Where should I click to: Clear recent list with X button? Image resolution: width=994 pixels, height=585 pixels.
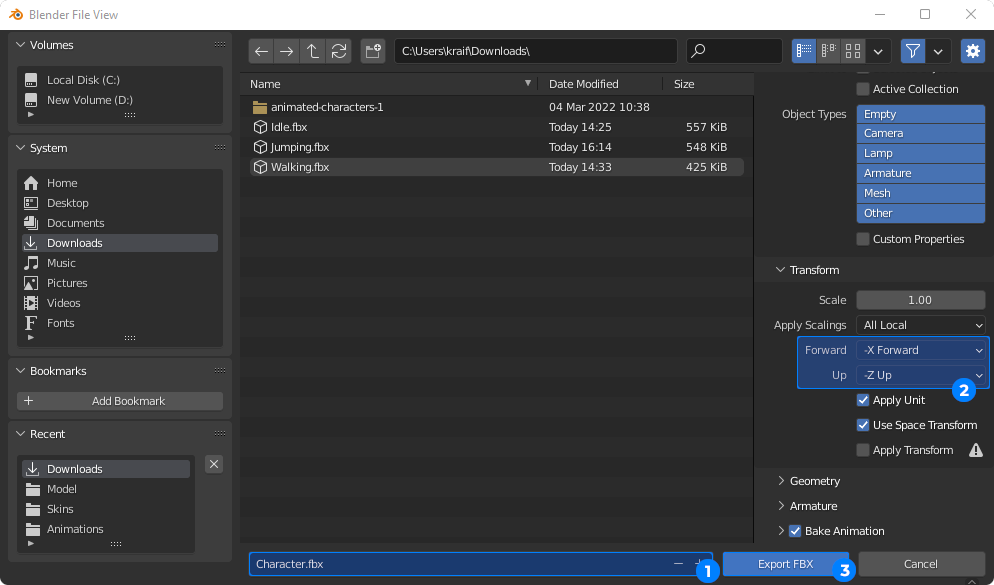click(214, 464)
